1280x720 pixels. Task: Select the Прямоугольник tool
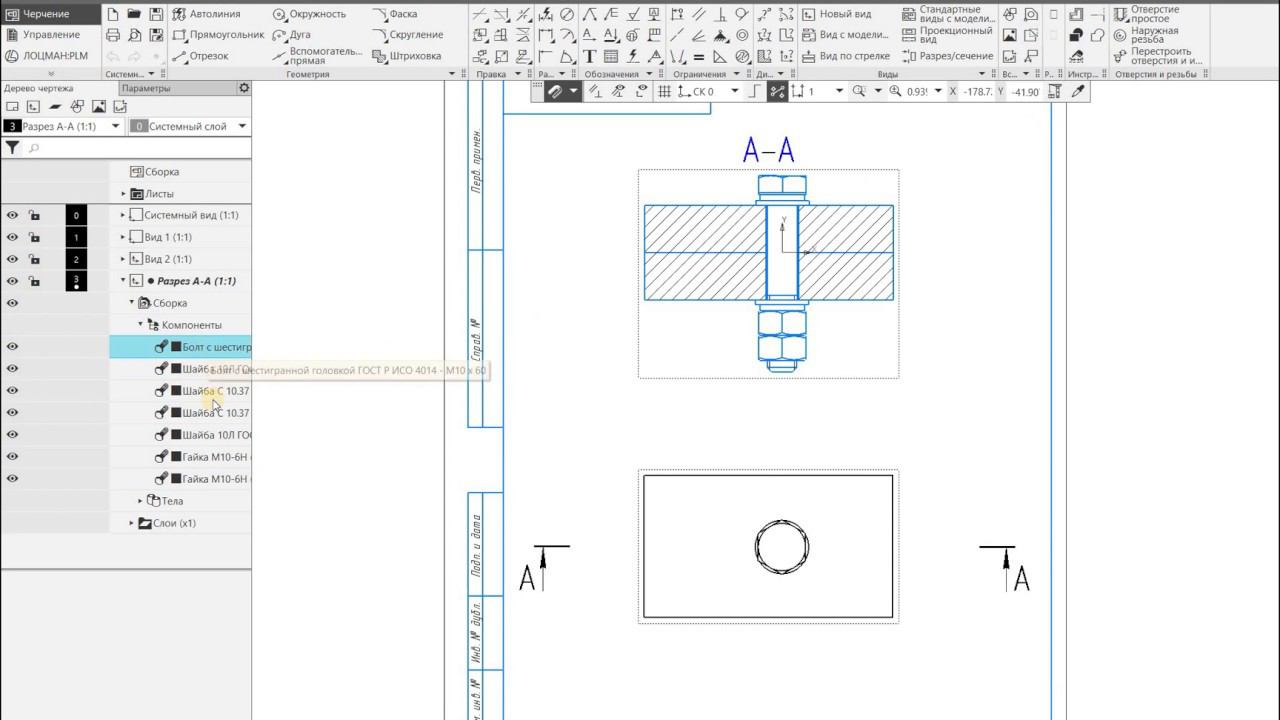[x=218, y=35]
